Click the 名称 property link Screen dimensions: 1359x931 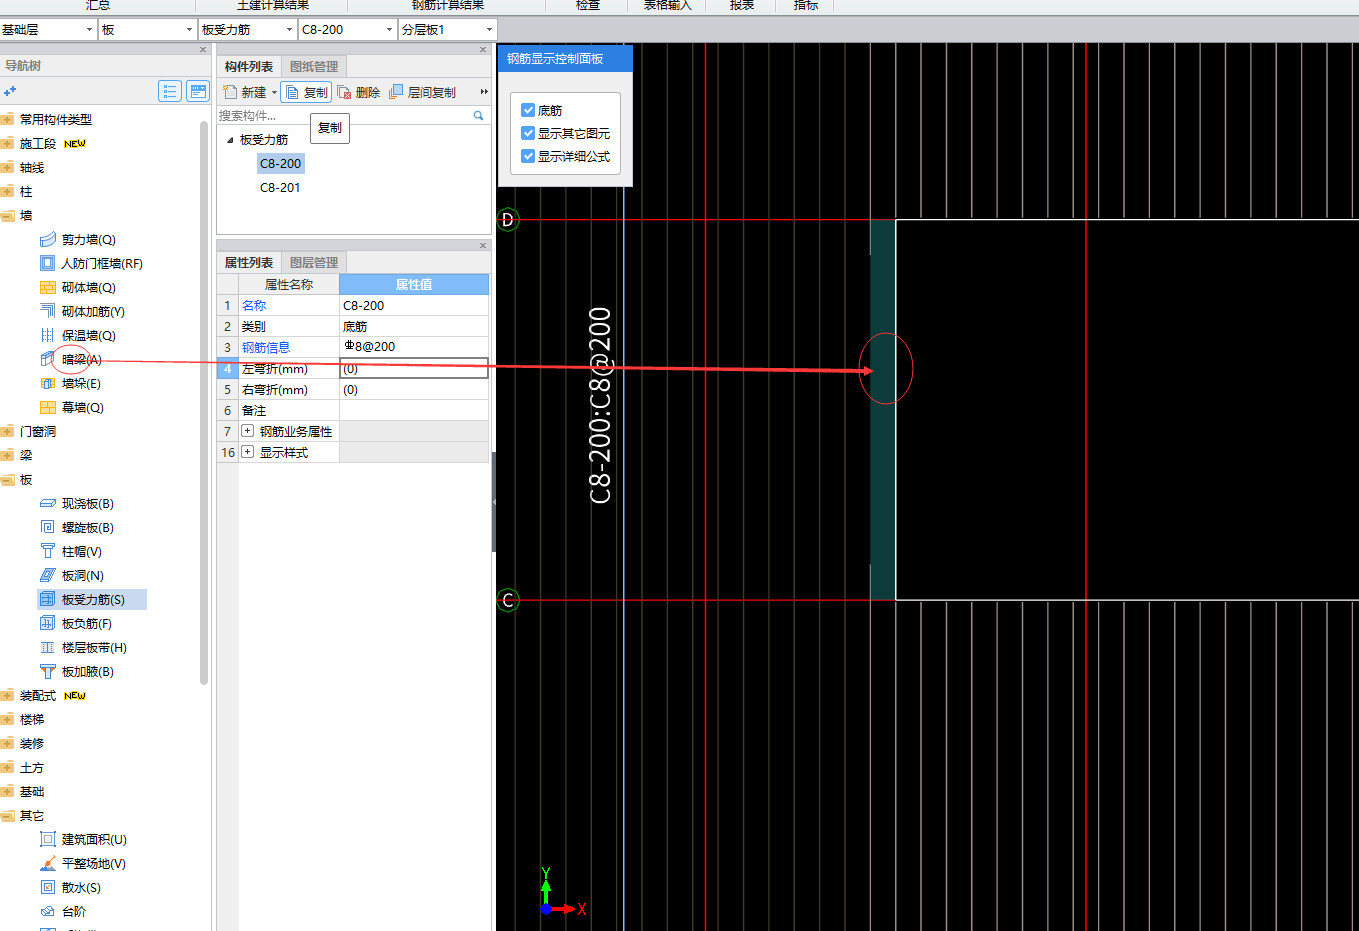254,306
